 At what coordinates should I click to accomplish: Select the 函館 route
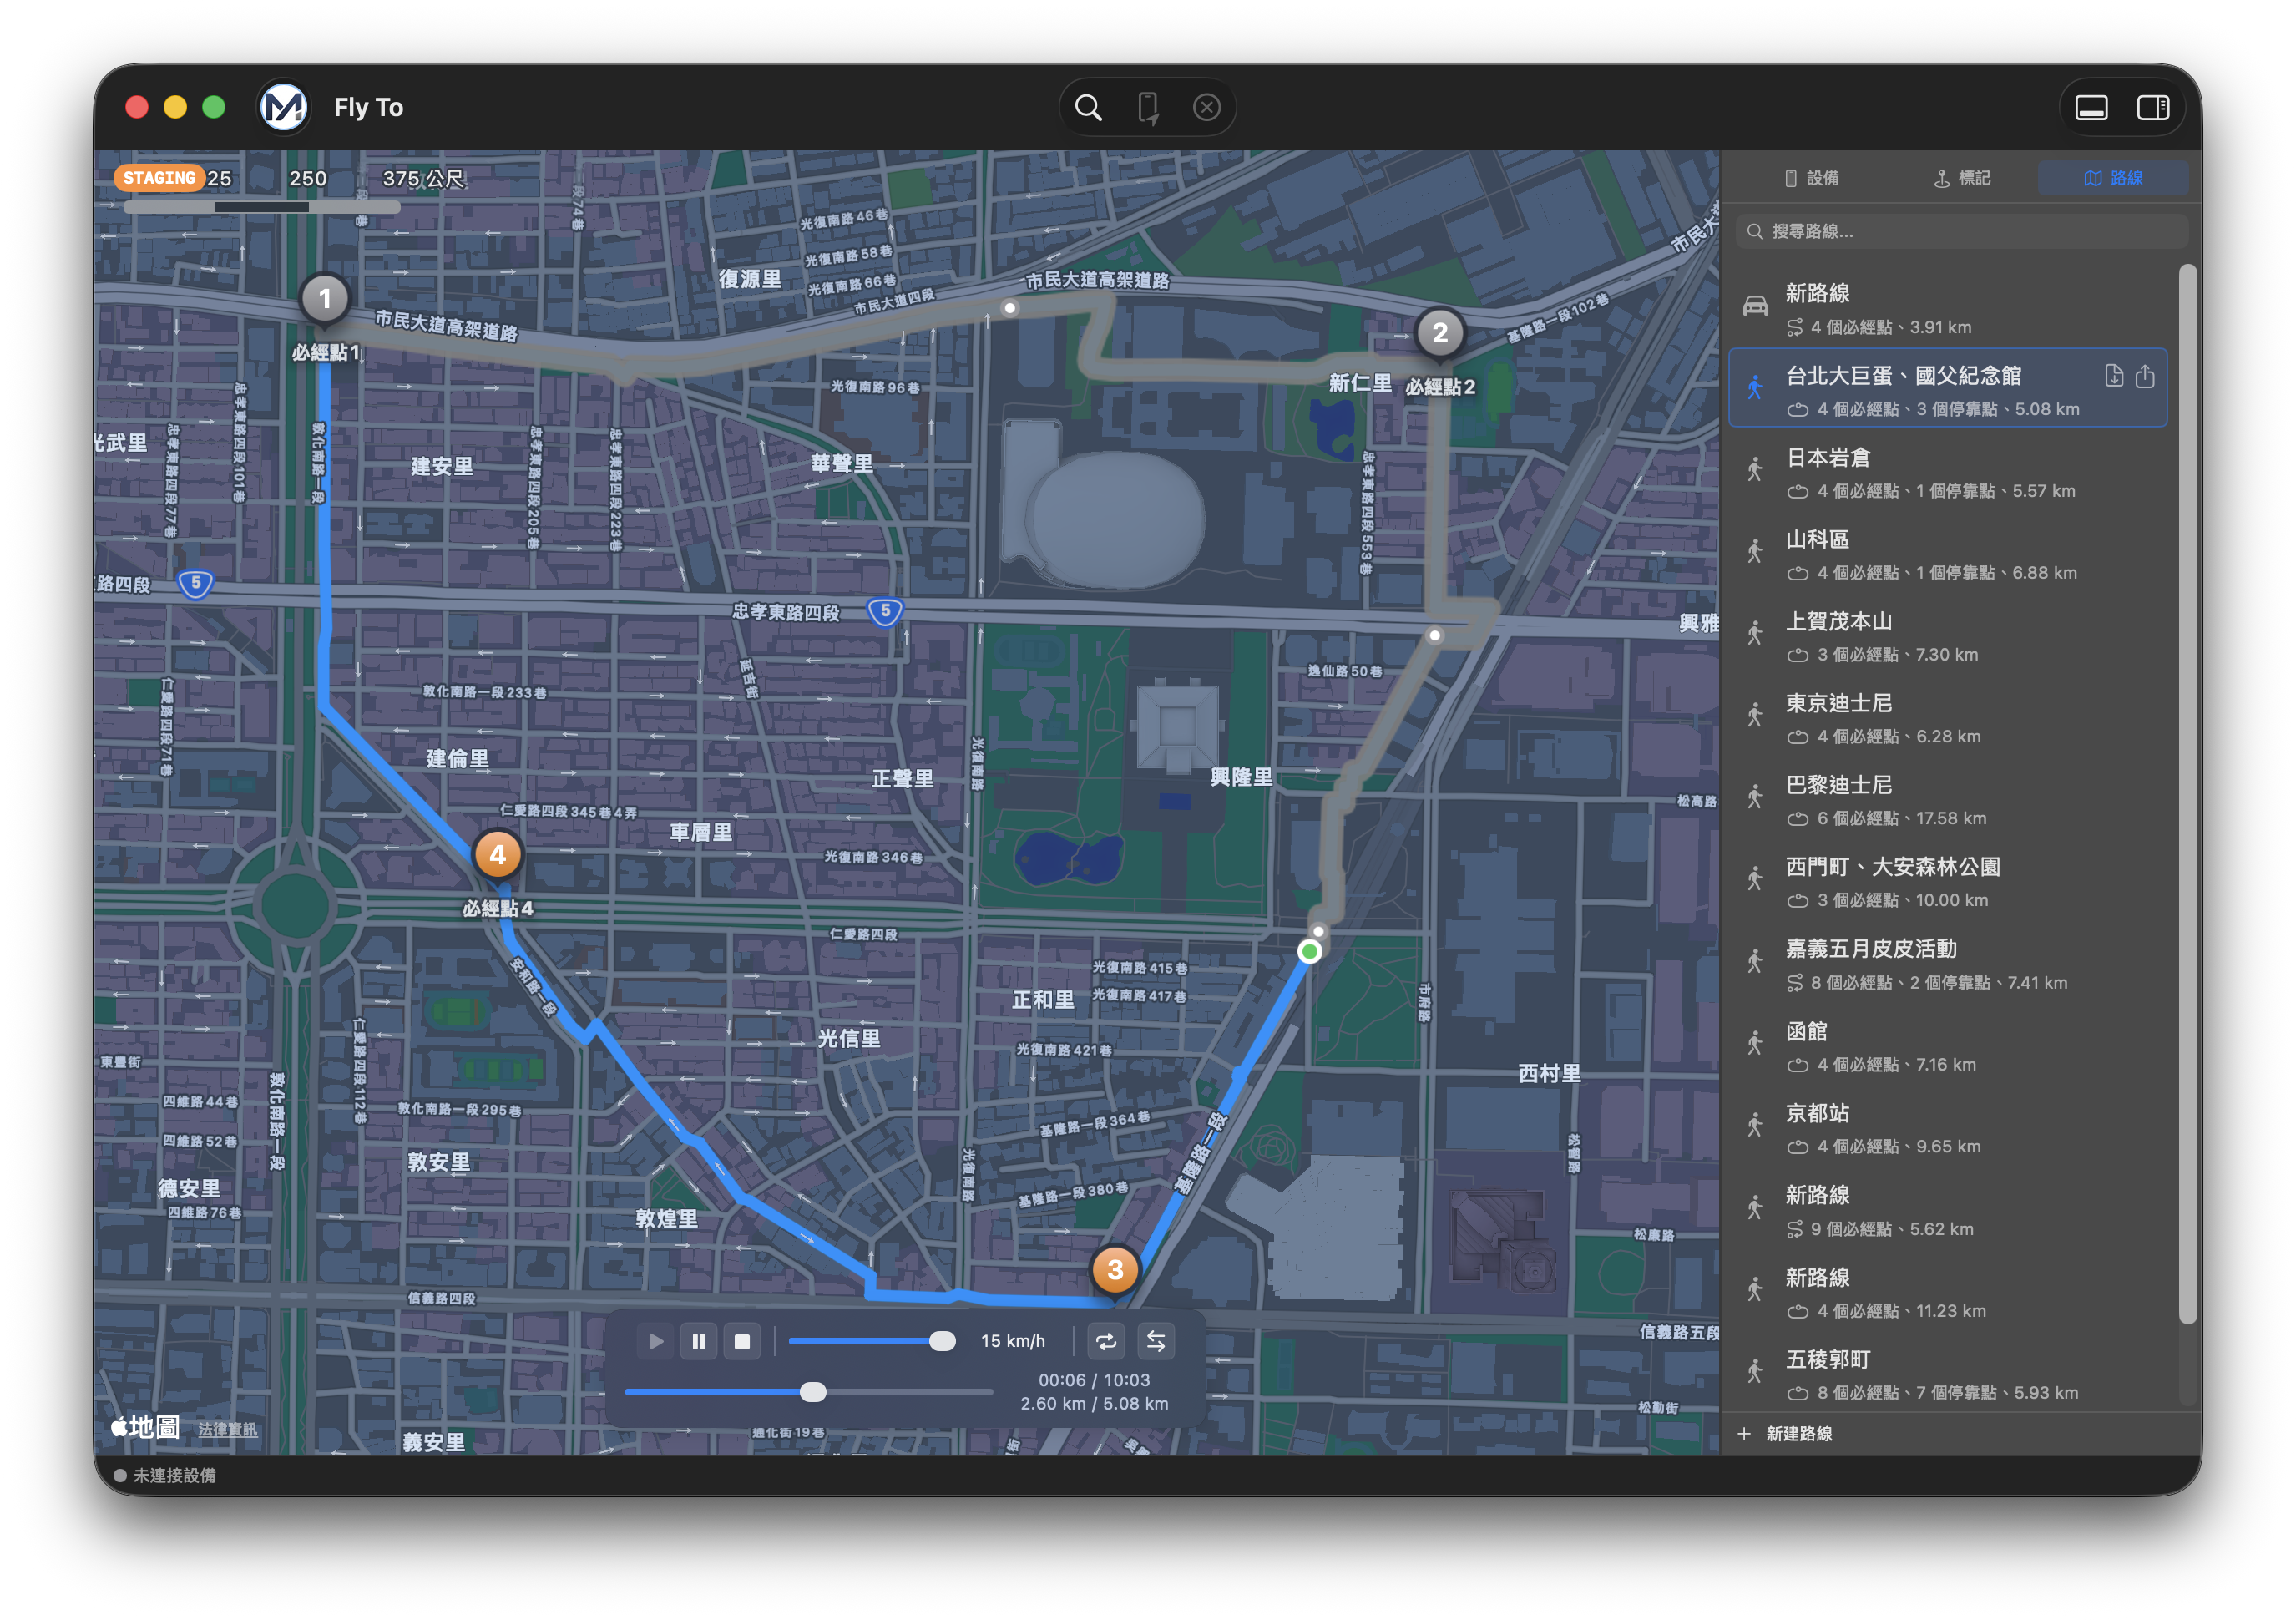(x=1948, y=1046)
